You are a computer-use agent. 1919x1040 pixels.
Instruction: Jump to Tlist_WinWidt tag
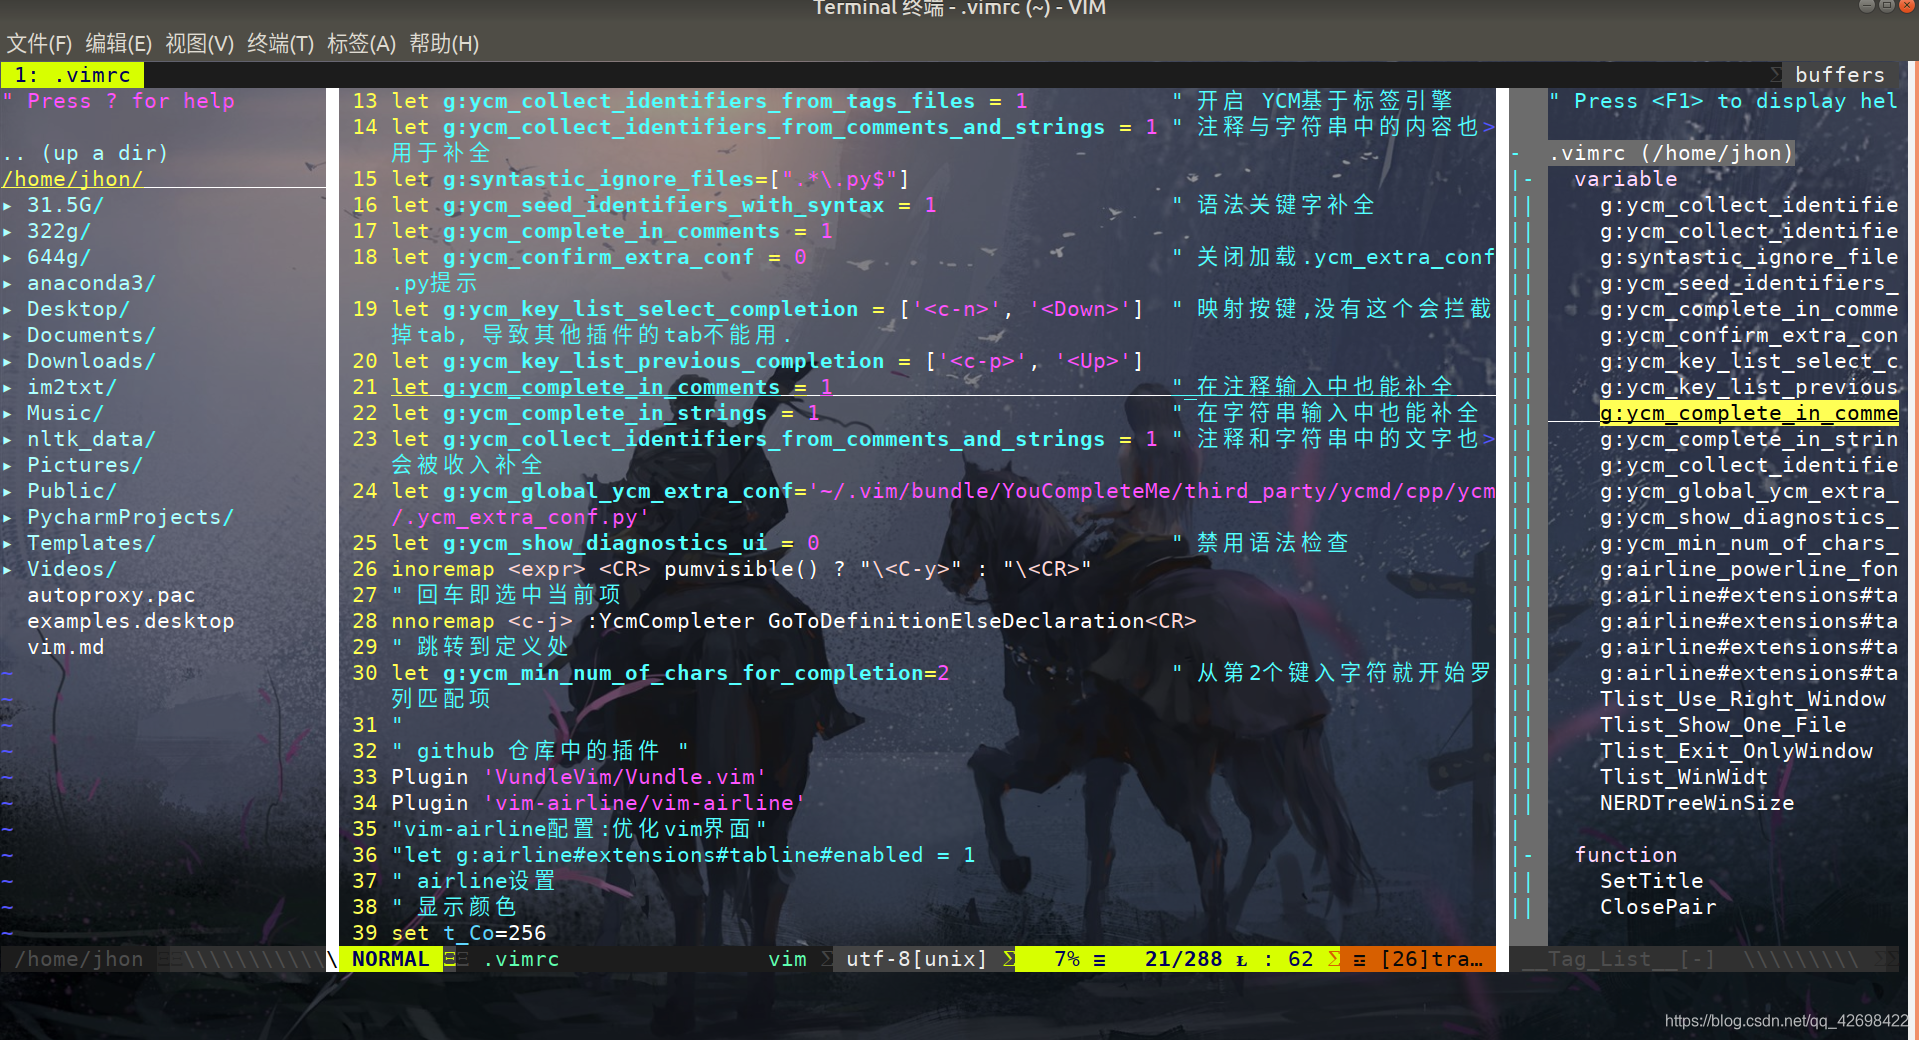pyautogui.click(x=1684, y=777)
